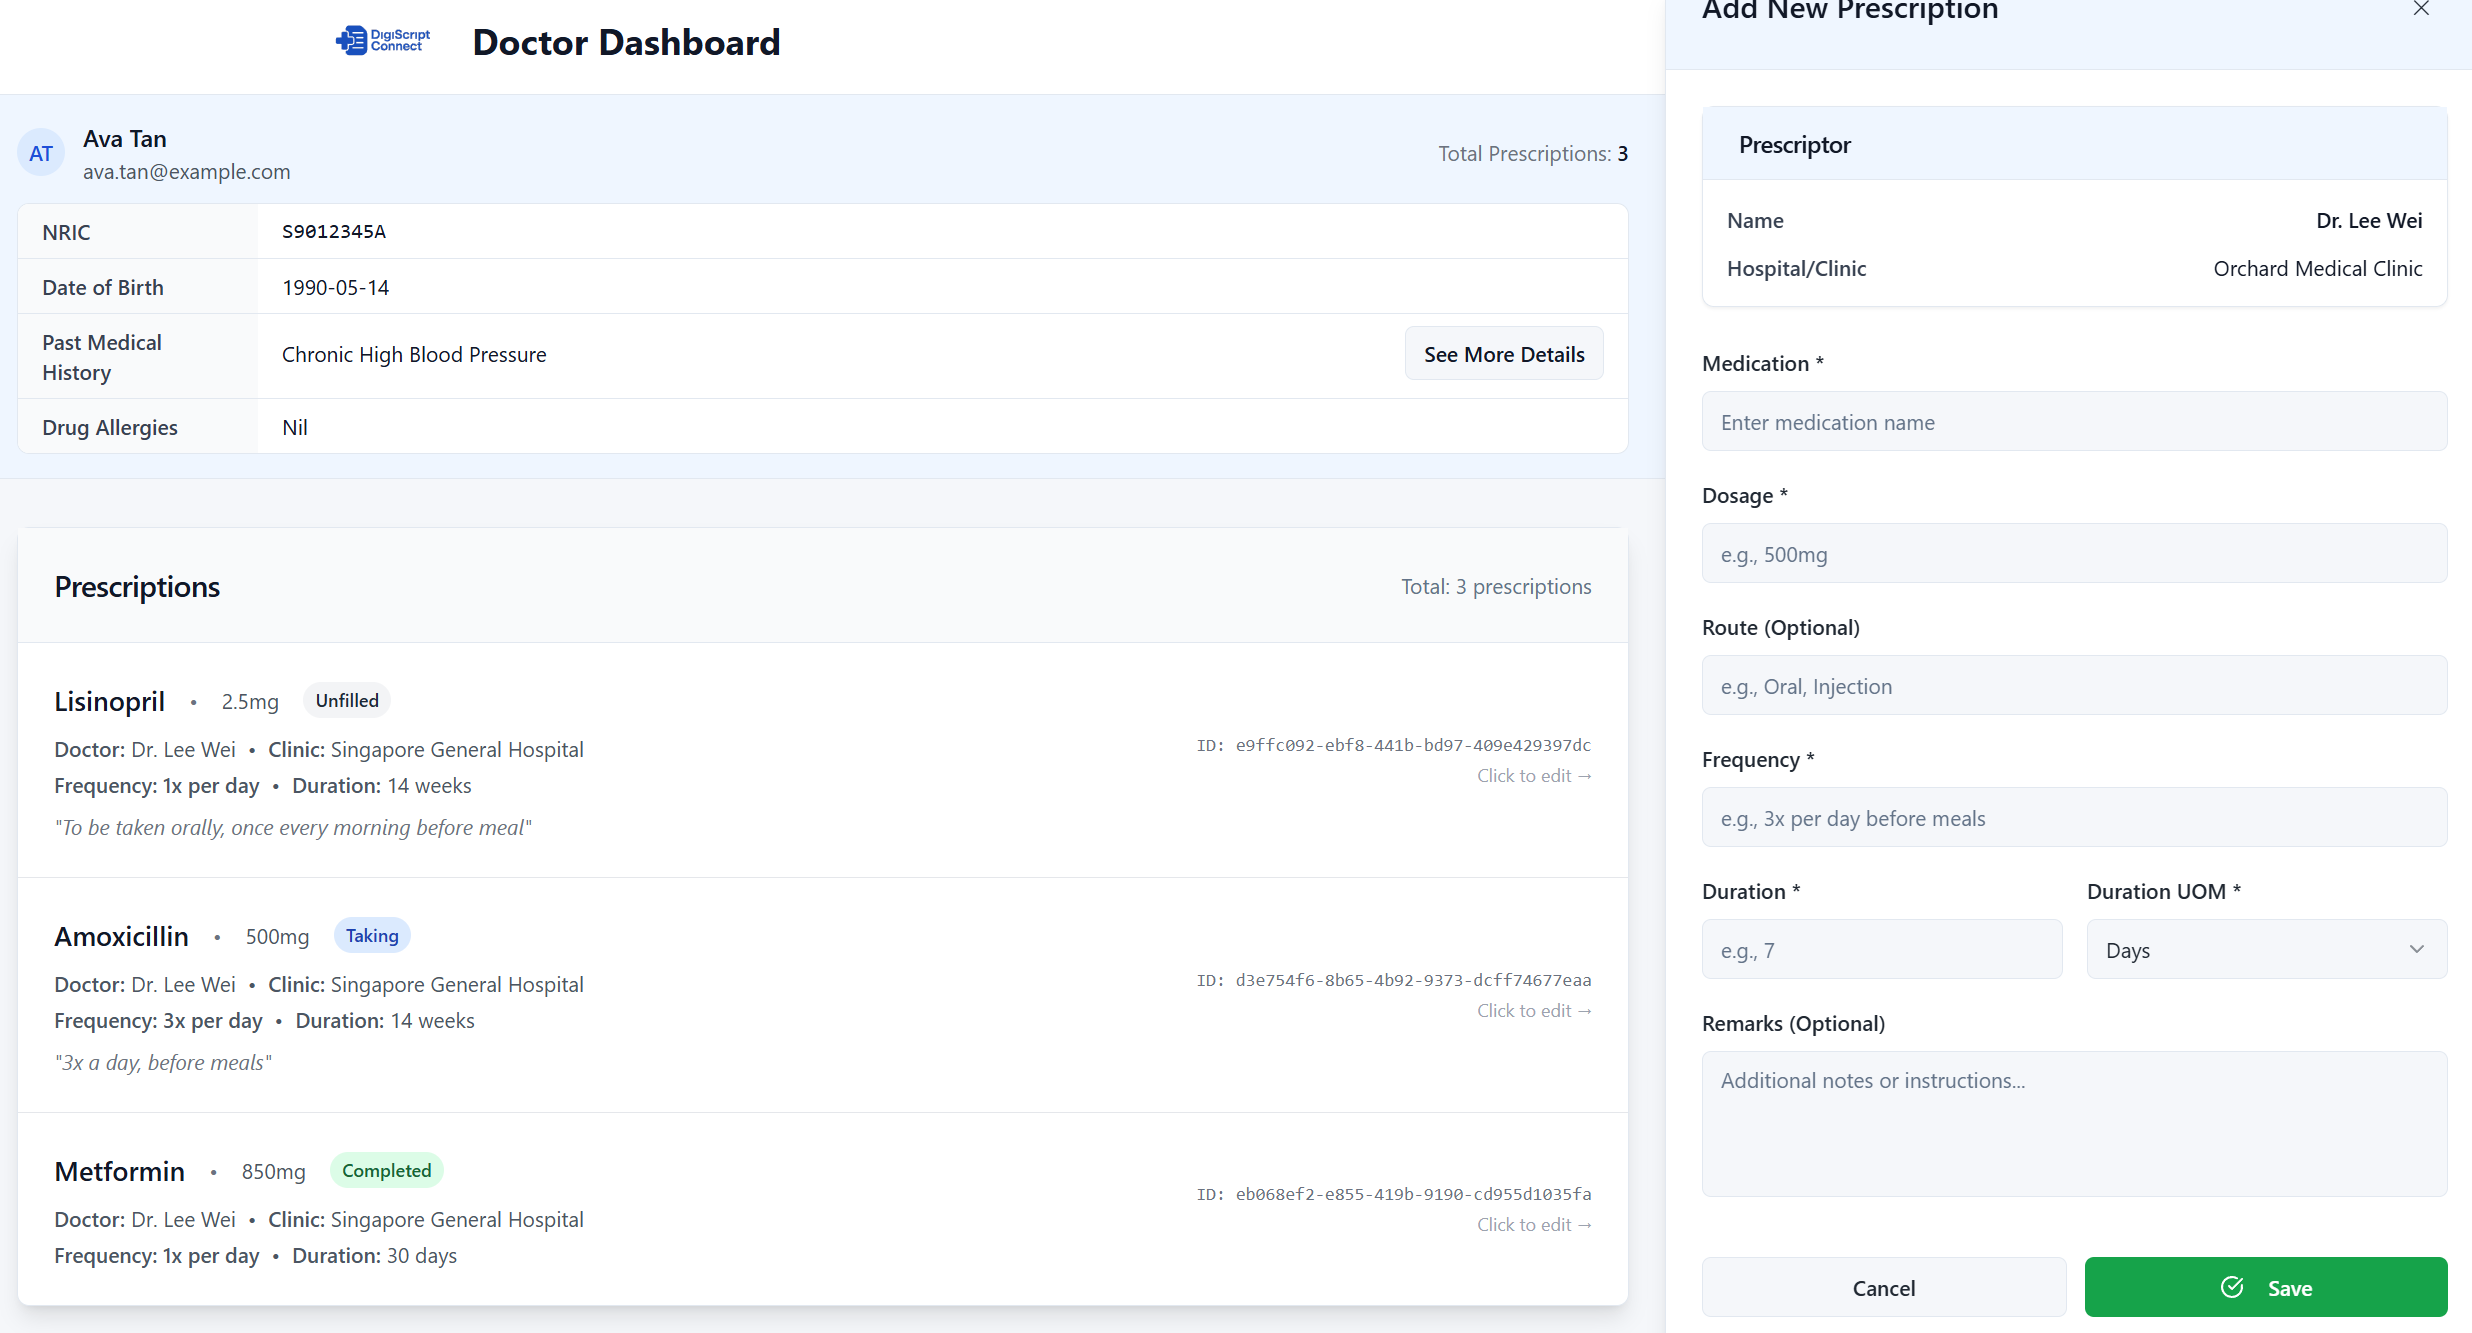
Task: Click the Remarks text area
Action: click(x=2073, y=1122)
